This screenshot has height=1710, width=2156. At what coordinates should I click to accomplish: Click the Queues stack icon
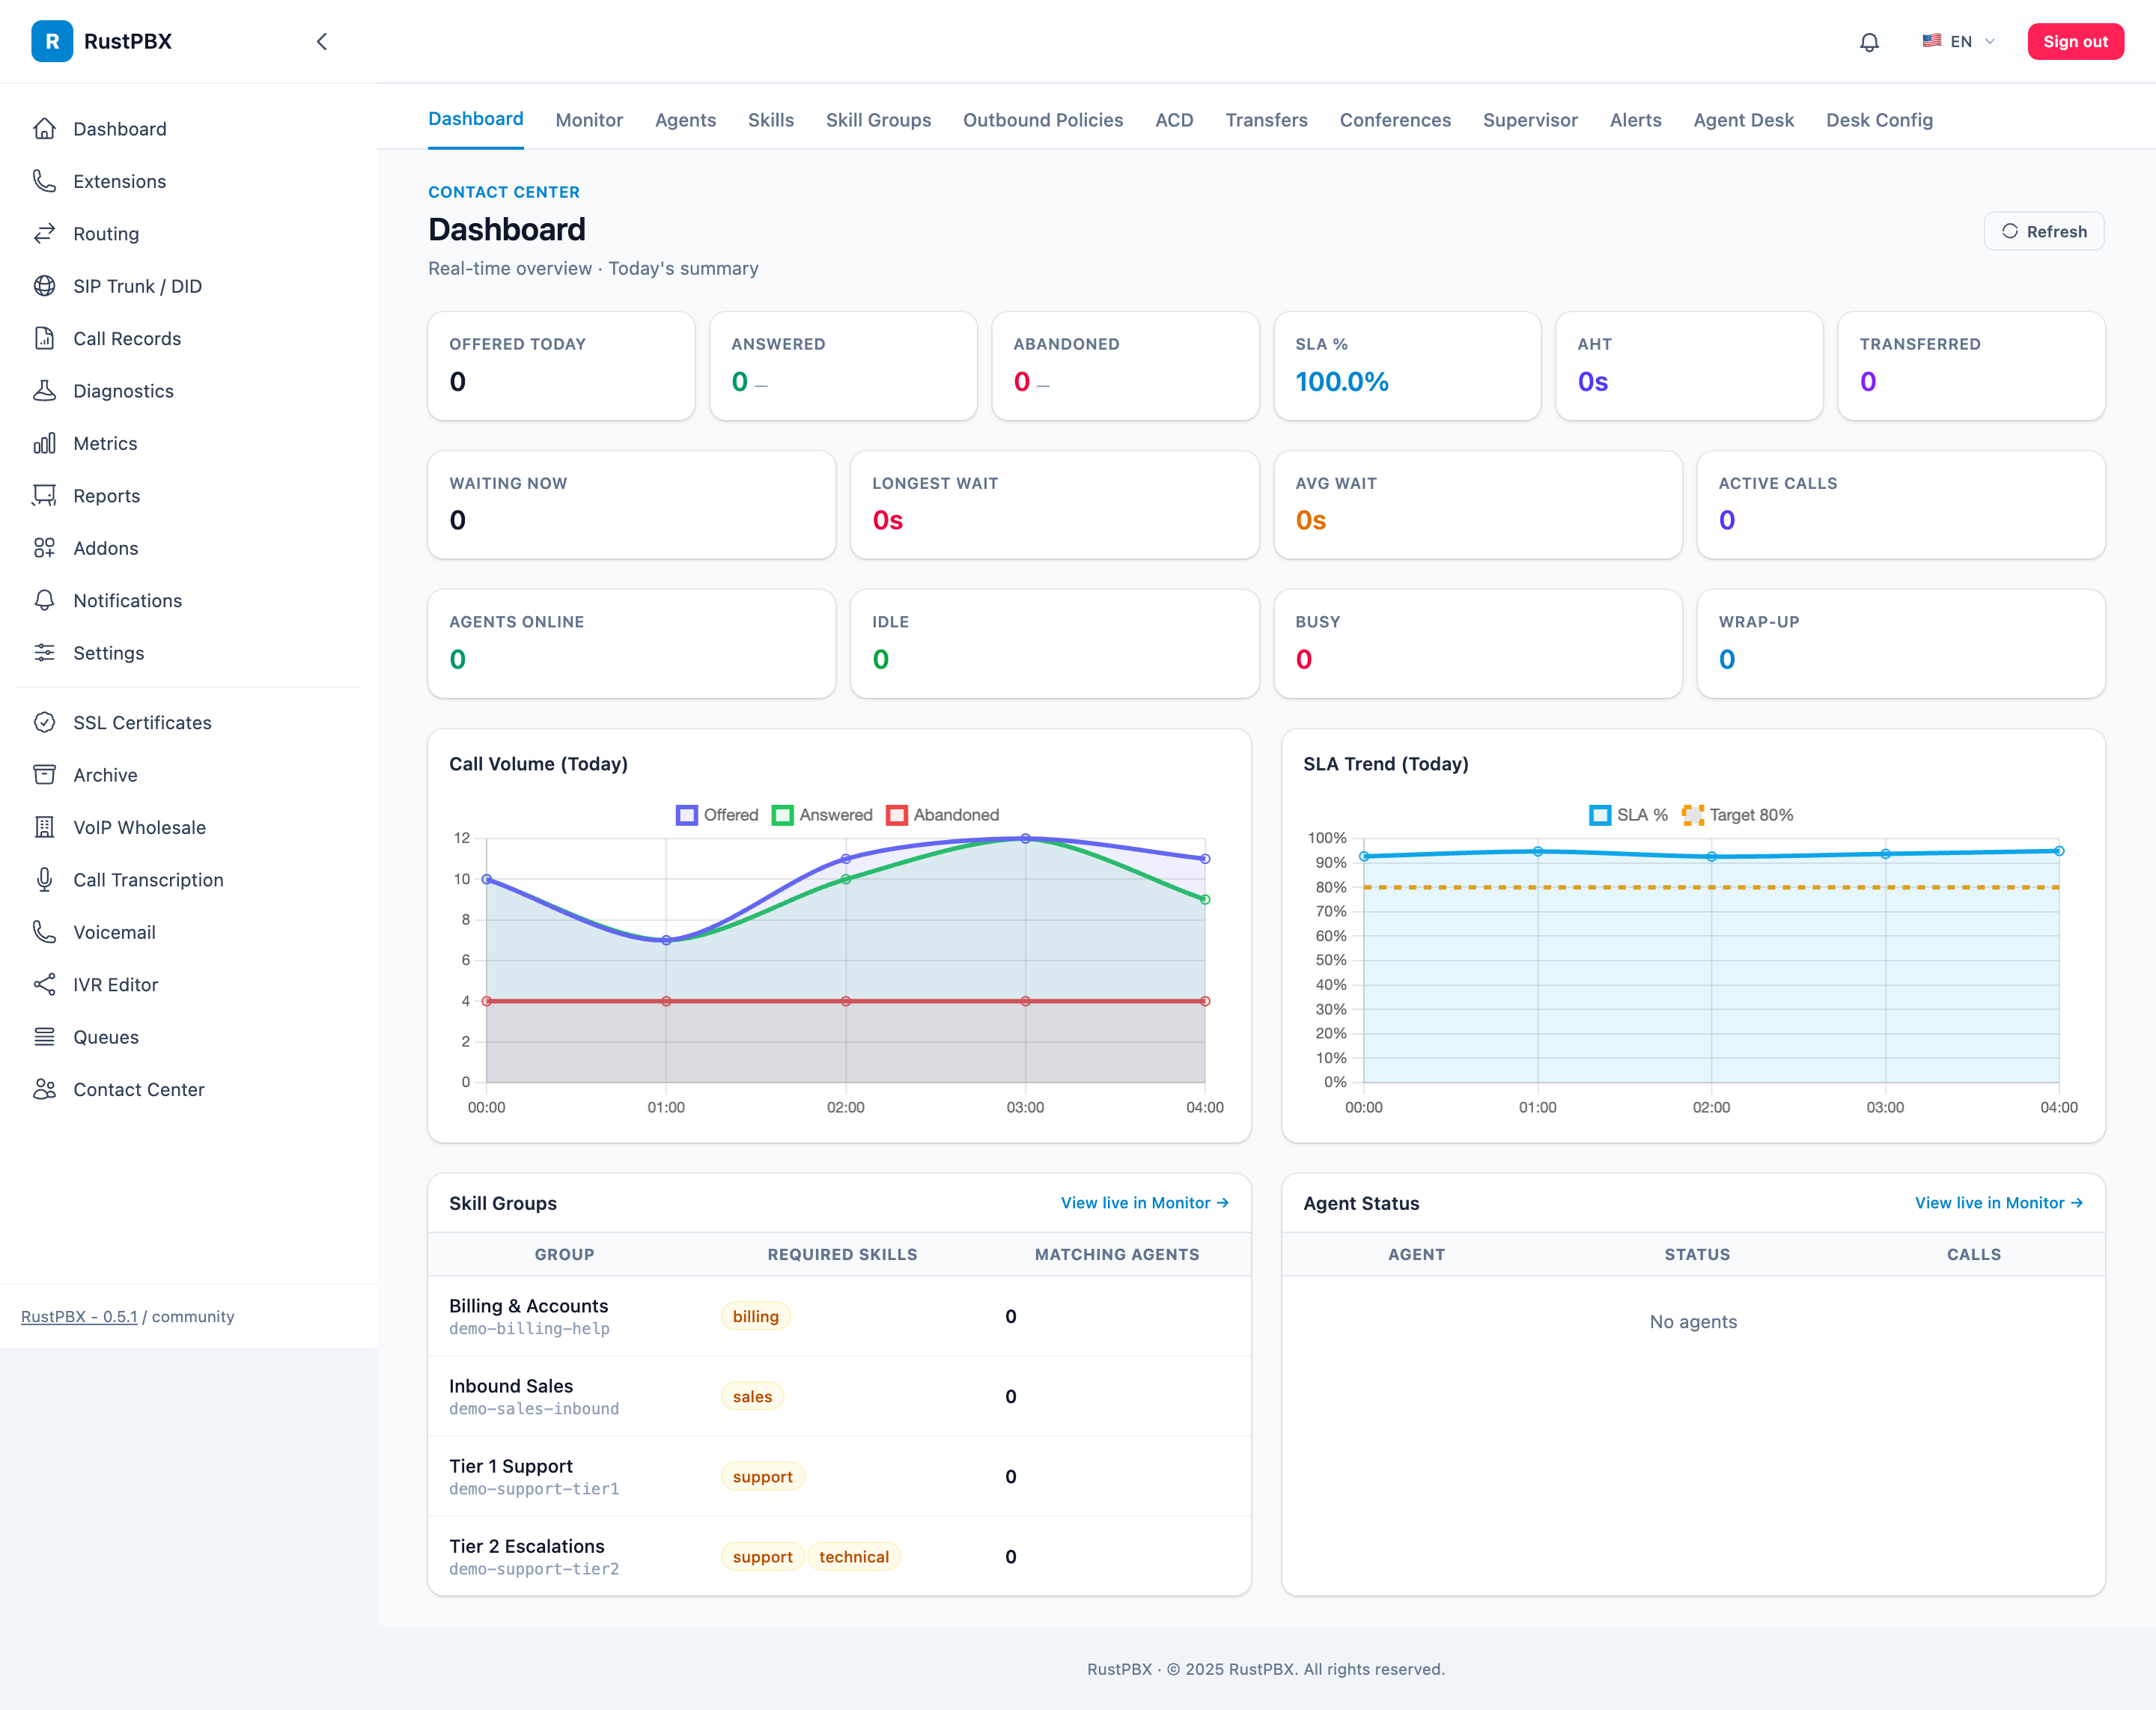point(44,1037)
